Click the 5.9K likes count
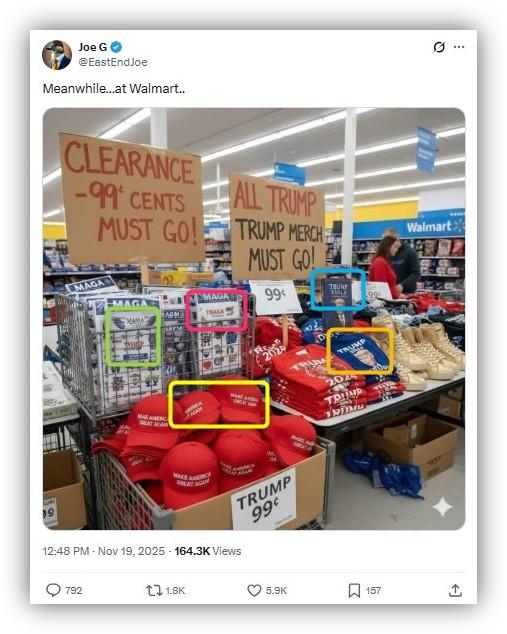 [276, 591]
